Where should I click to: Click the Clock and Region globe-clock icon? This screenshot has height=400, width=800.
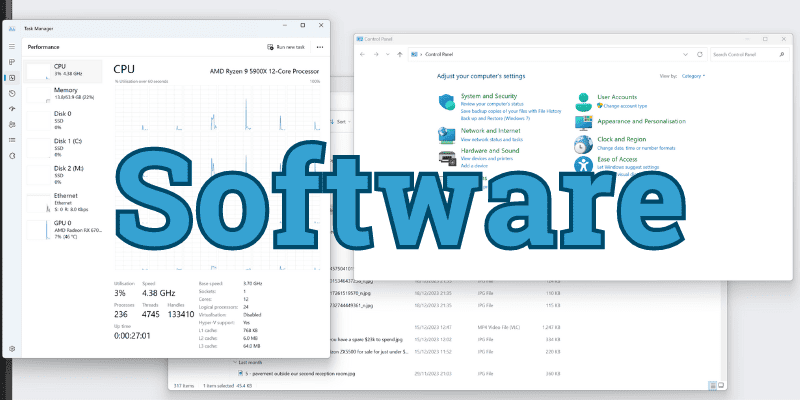[x=583, y=145]
